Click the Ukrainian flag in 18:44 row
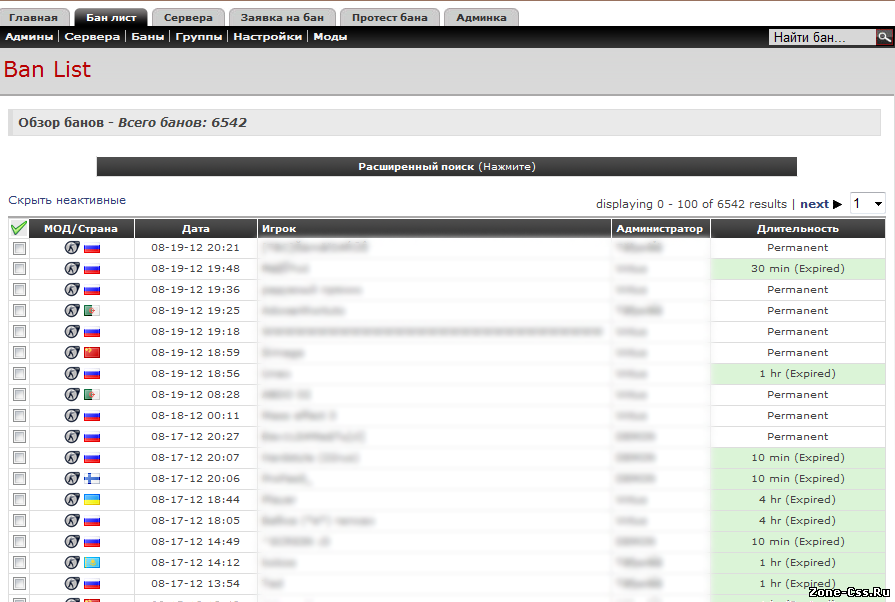 point(92,500)
